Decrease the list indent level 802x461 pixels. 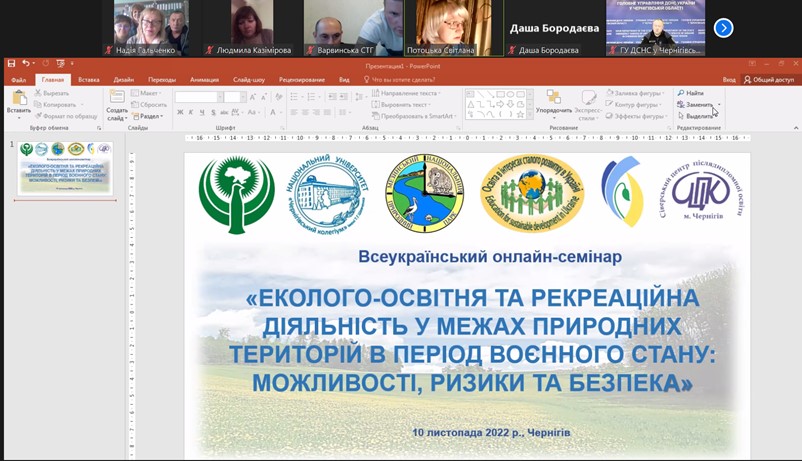[x=332, y=97]
